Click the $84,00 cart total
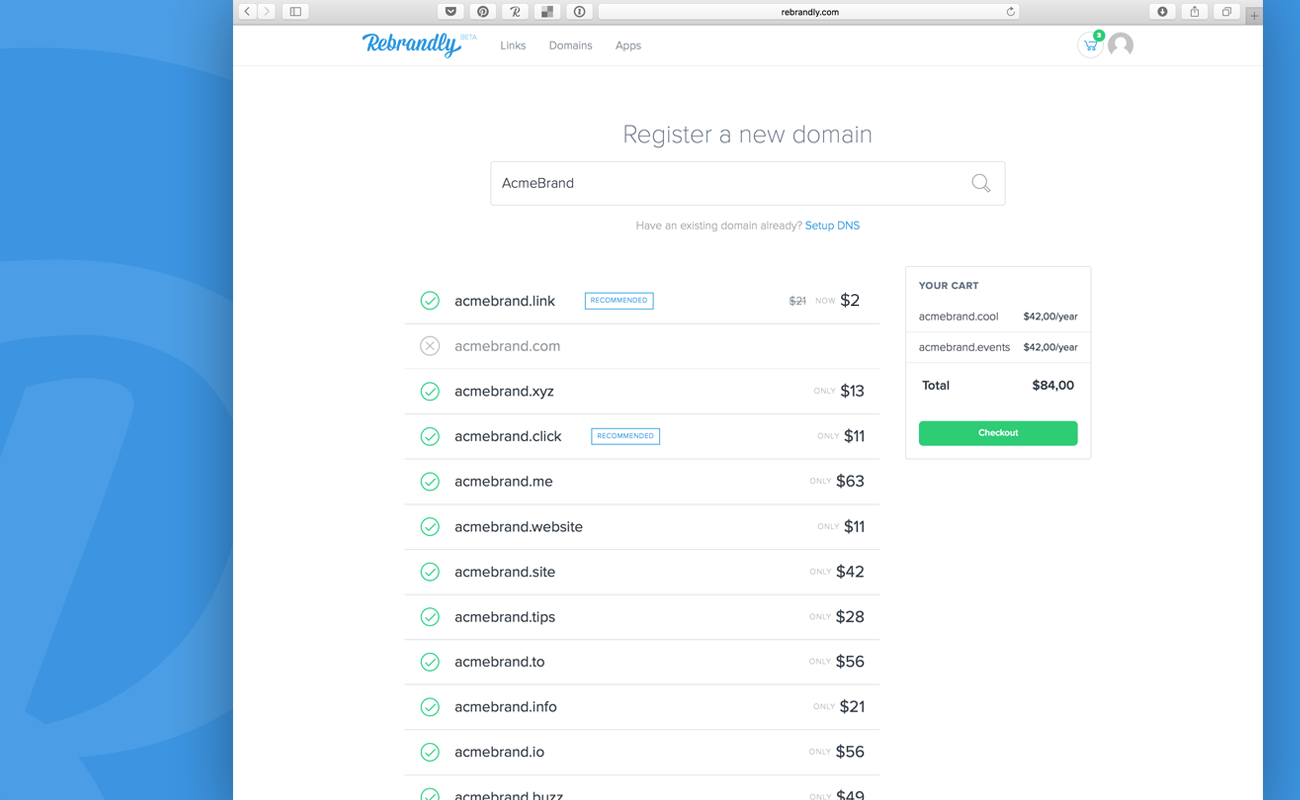The image size is (1300, 800). 1053,385
